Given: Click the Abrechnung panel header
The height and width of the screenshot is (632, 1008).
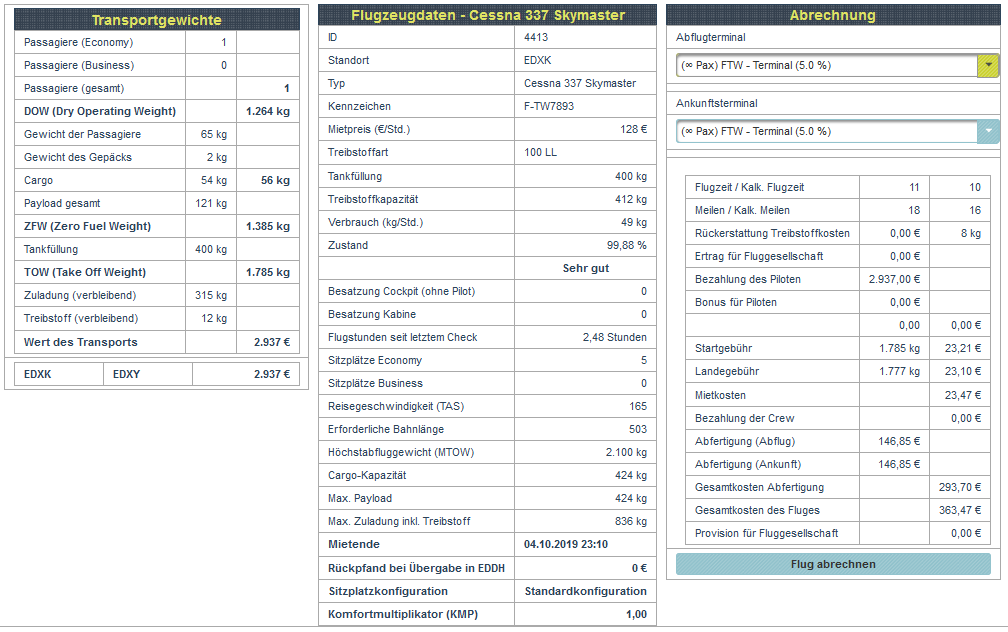Looking at the screenshot, I should (832, 16).
